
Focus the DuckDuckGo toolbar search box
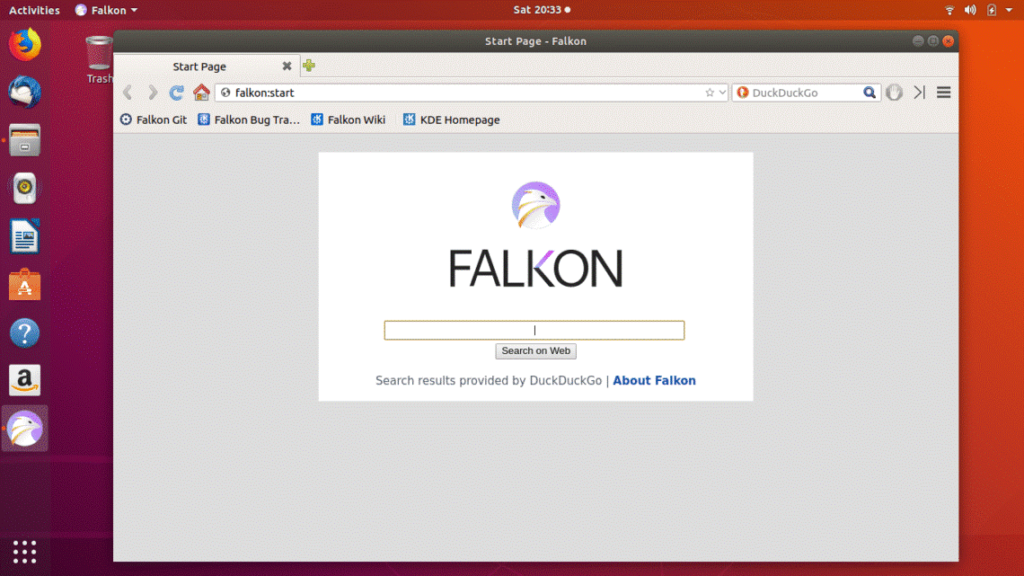pos(806,93)
